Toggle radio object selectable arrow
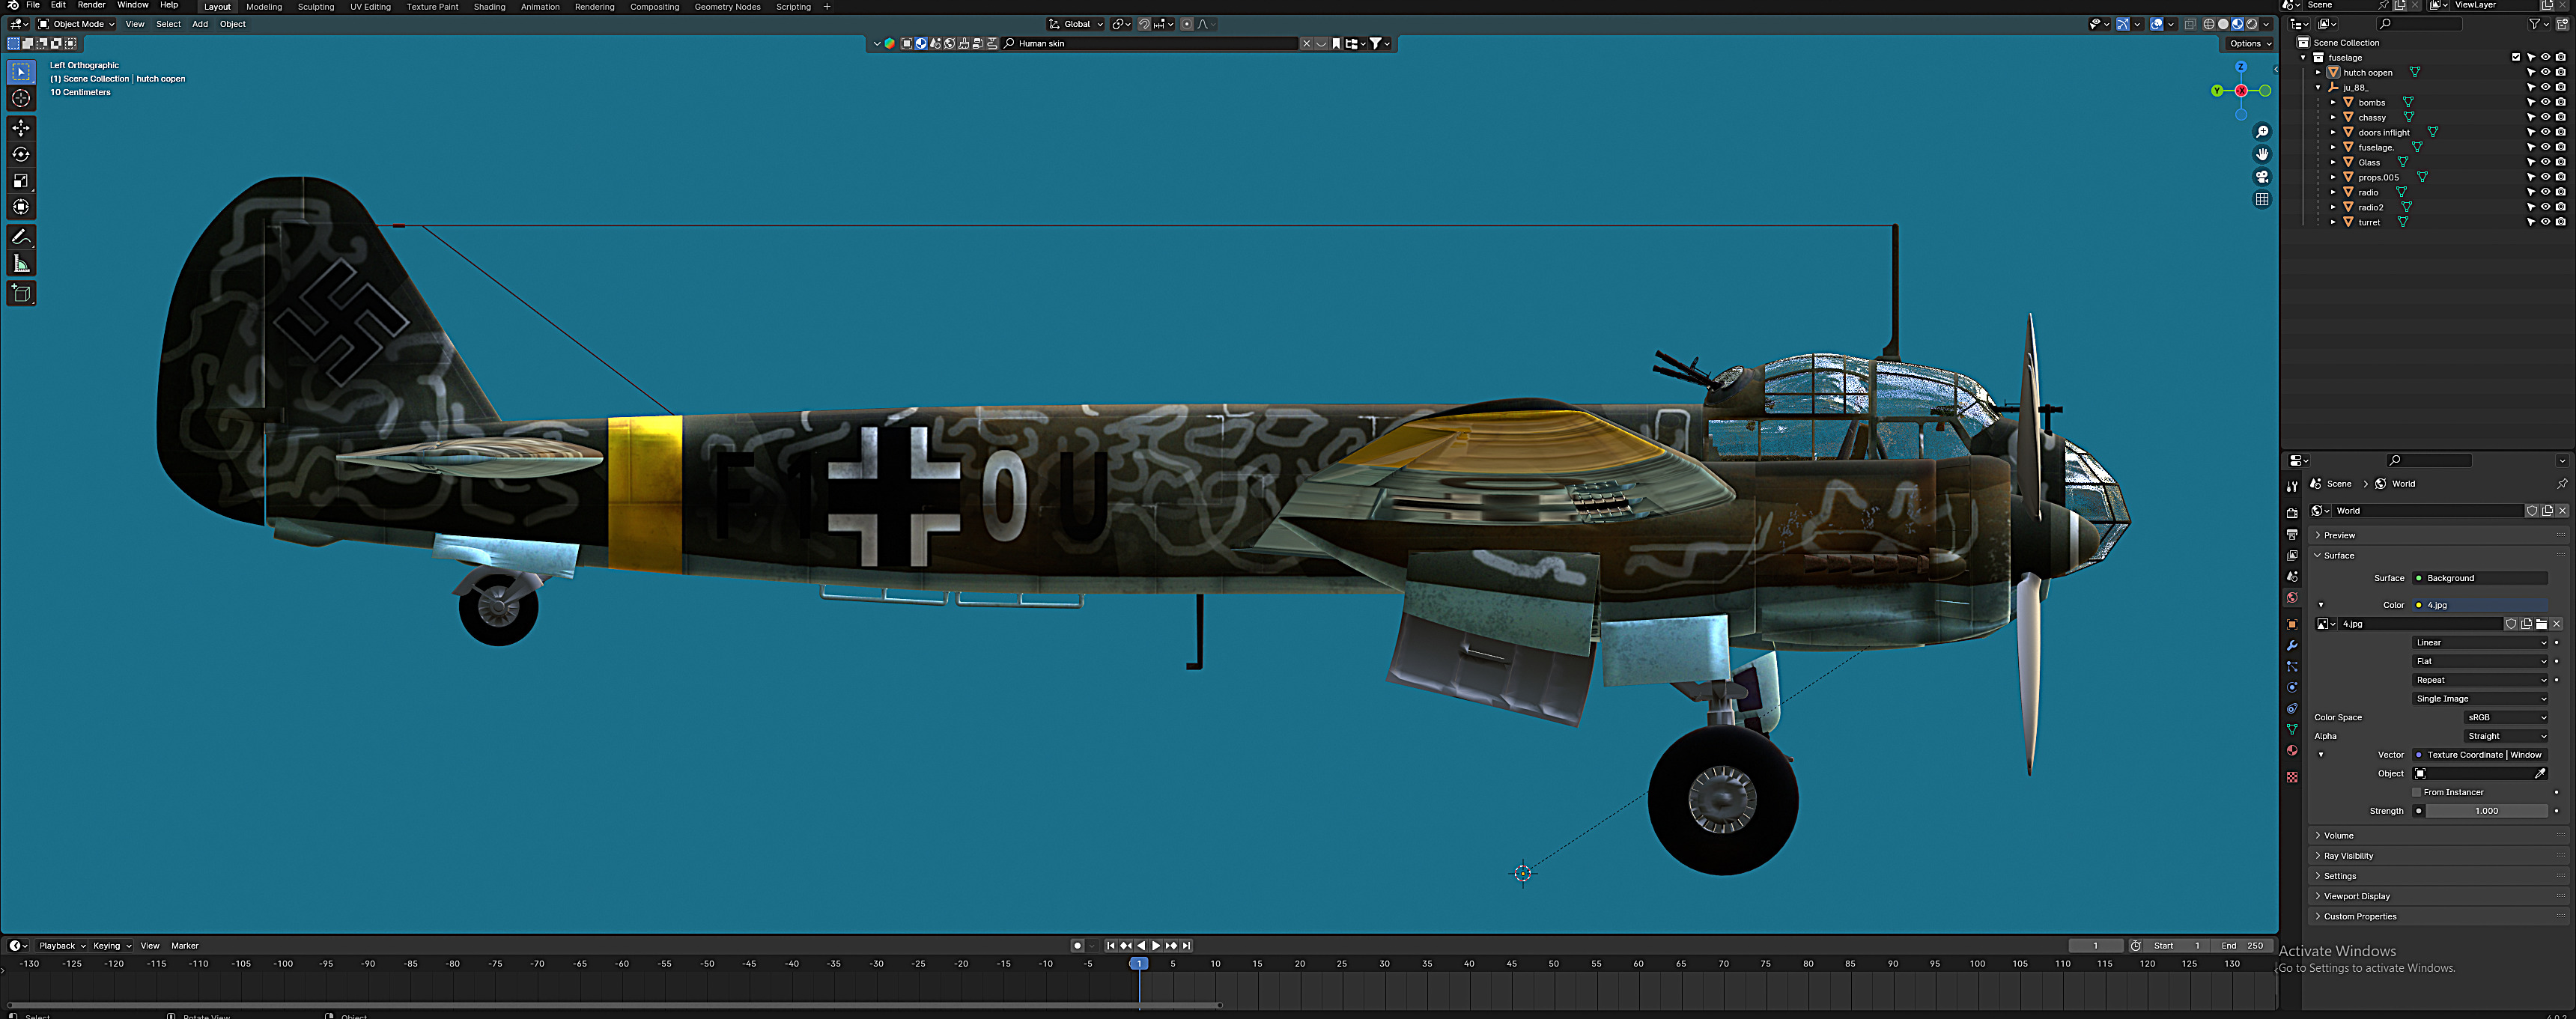The height and width of the screenshot is (1019, 2576). coord(2531,192)
